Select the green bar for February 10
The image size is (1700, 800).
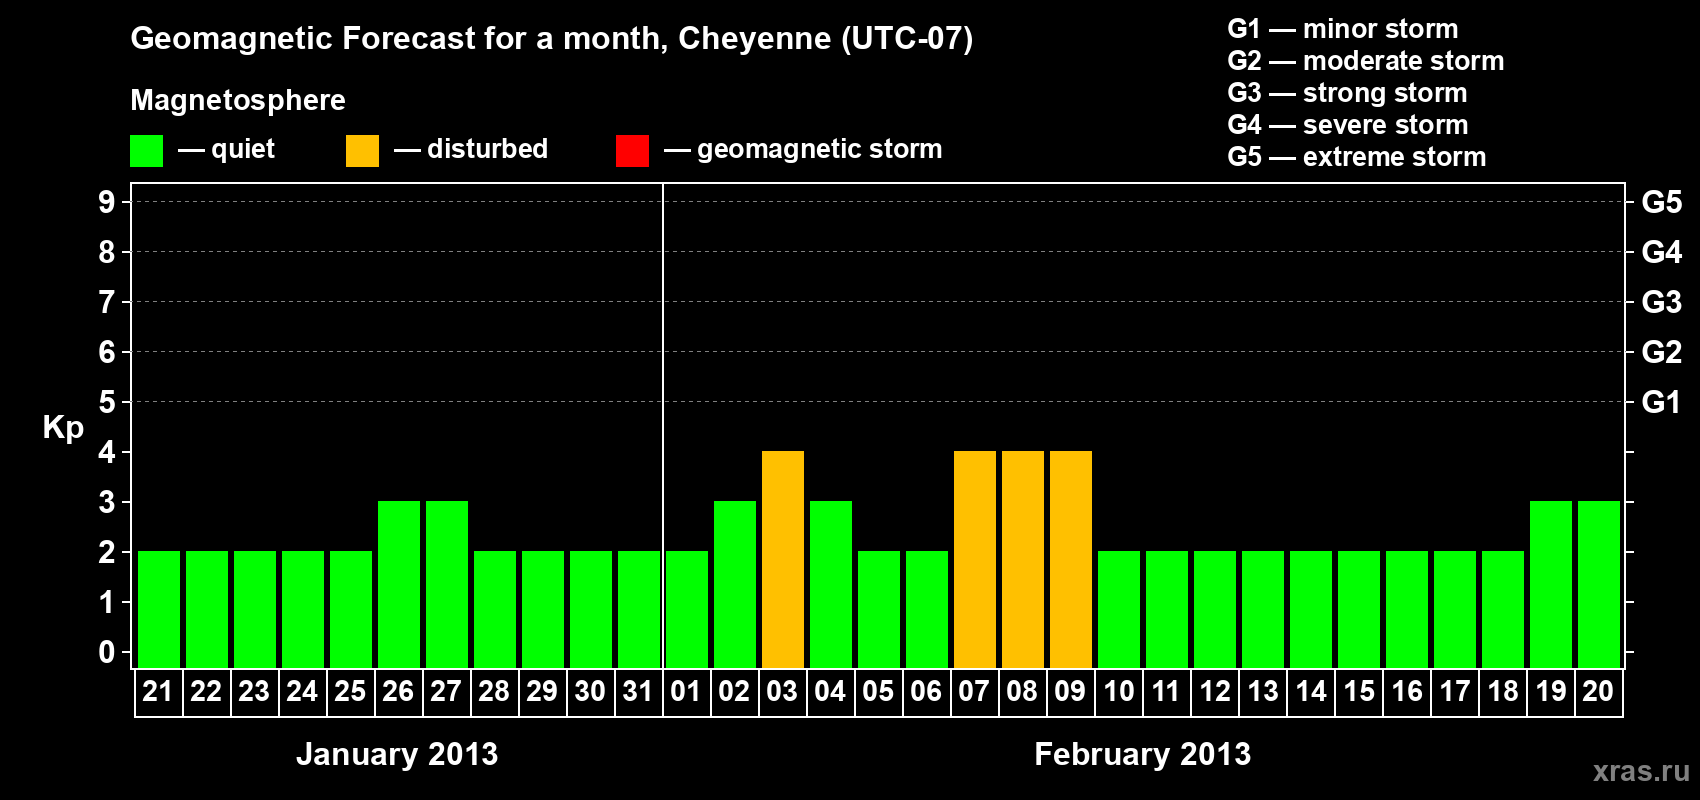point(1119,610)
